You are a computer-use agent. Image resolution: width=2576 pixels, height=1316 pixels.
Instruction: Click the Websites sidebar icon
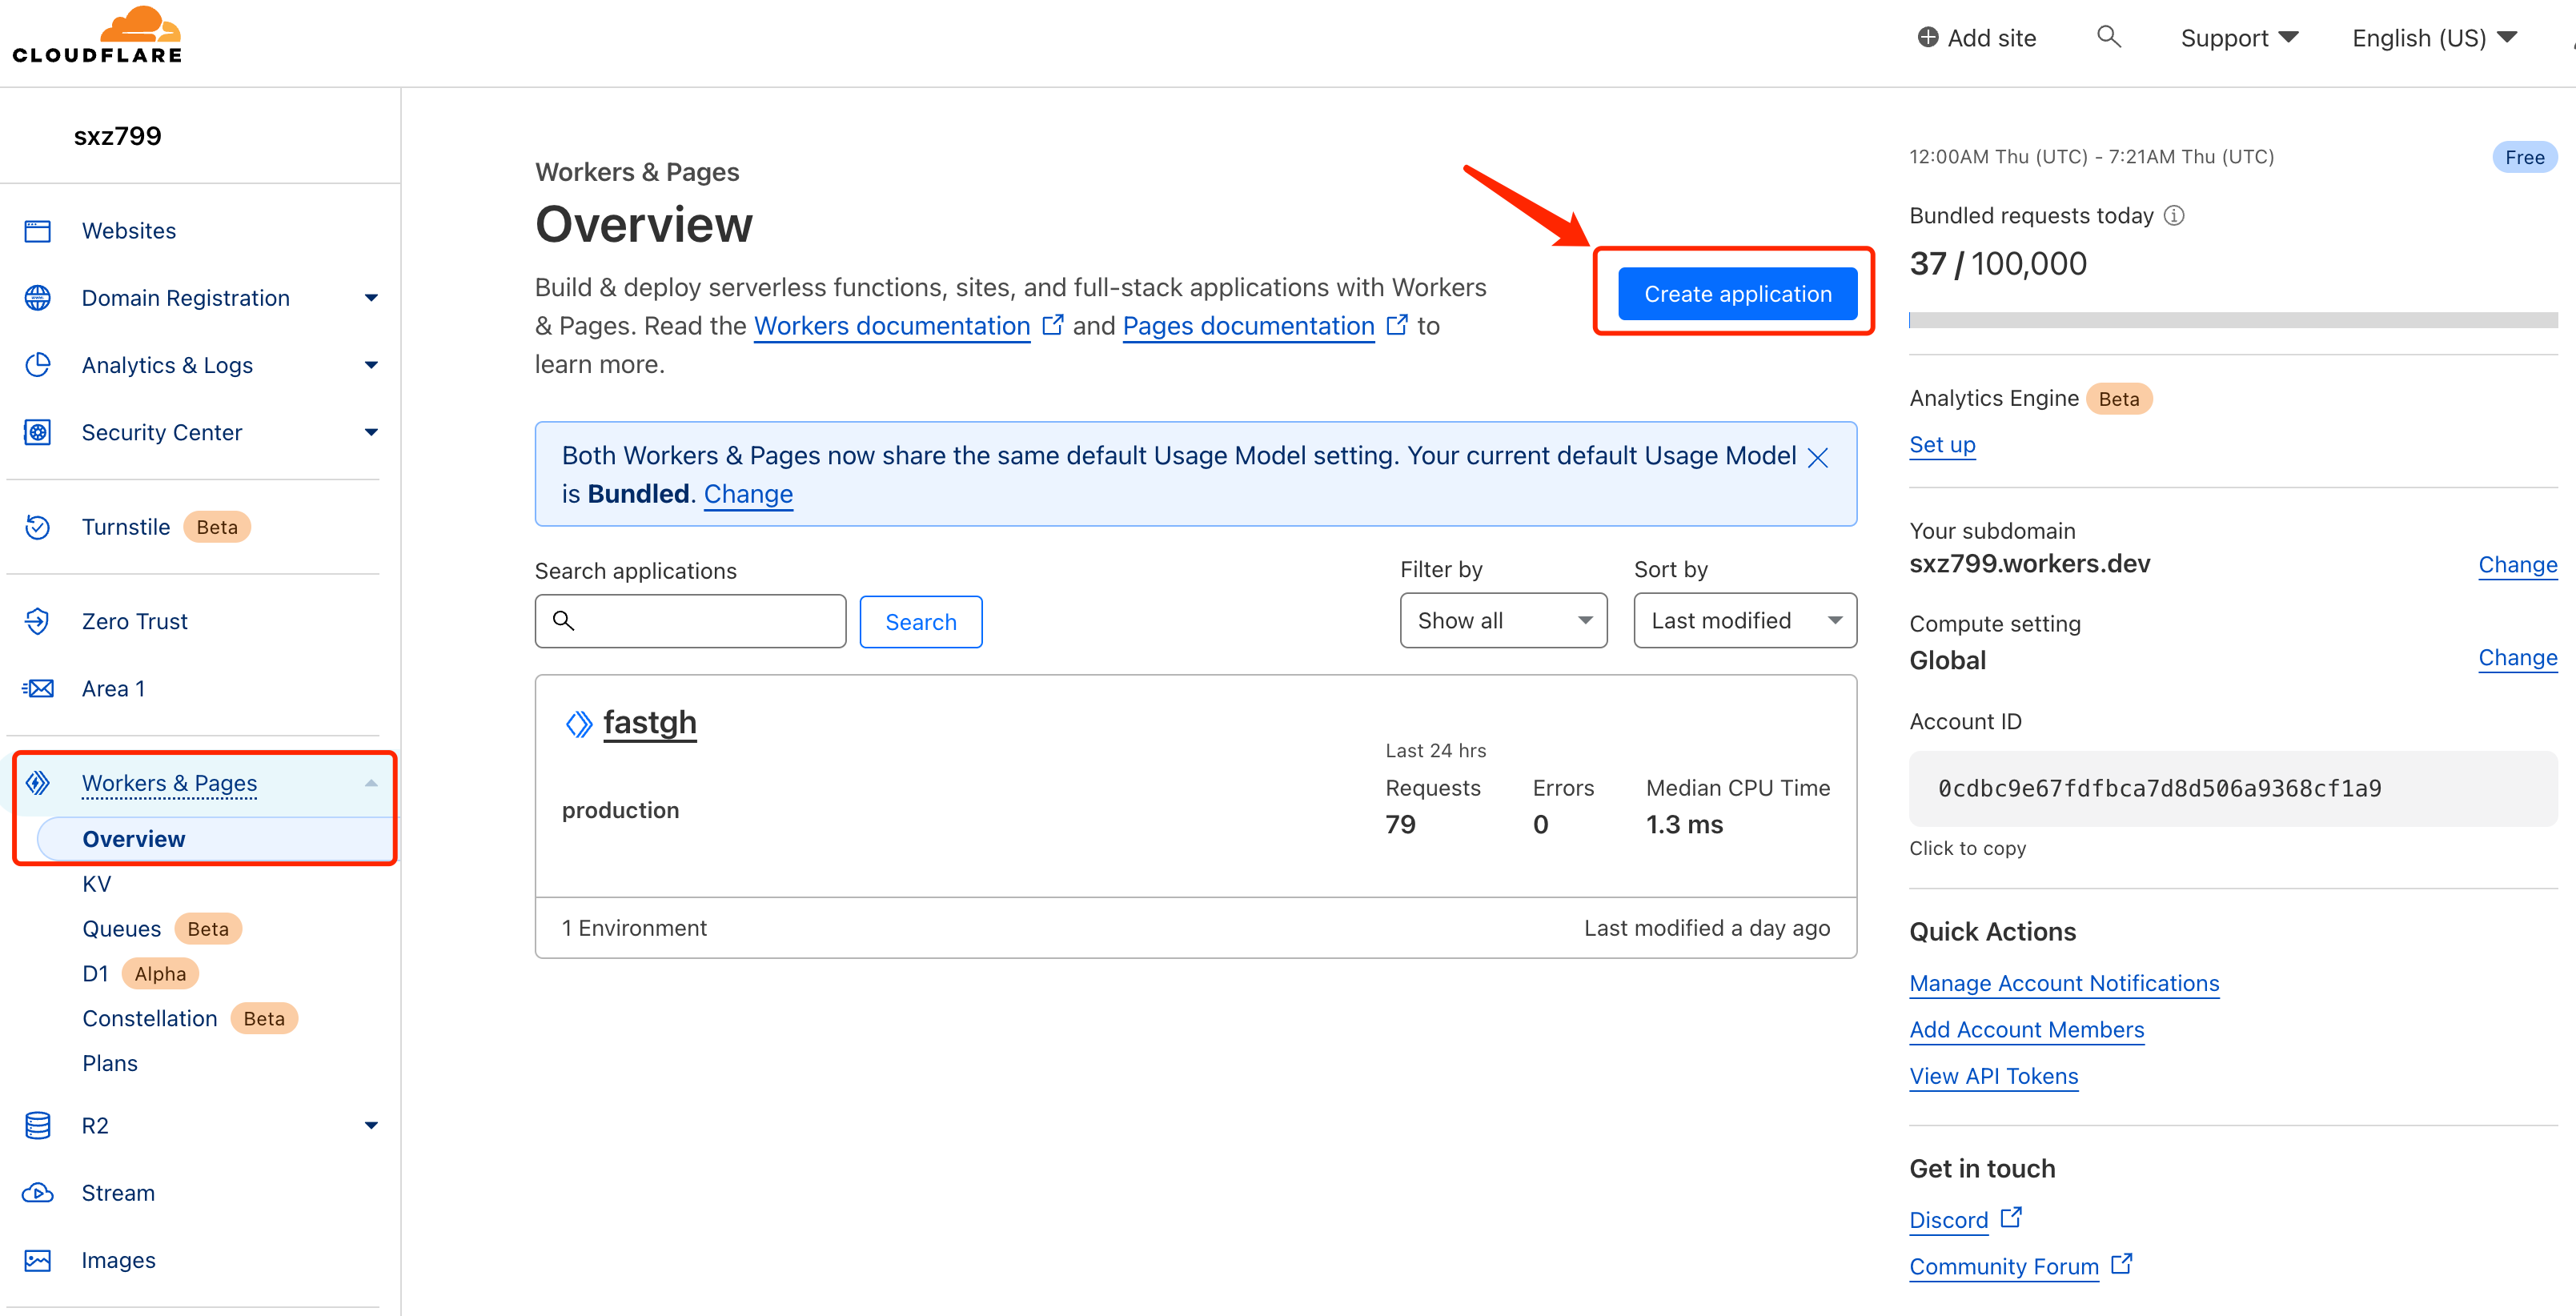pos(38,231)
